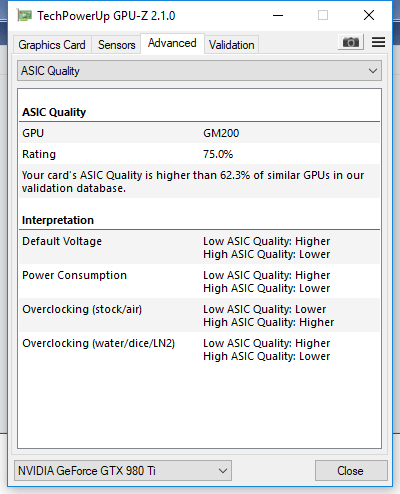Viewport: 400px width, 494px height.
Task: Click the 62.3% validation database sentence
Action: click(x=193, y=181)
